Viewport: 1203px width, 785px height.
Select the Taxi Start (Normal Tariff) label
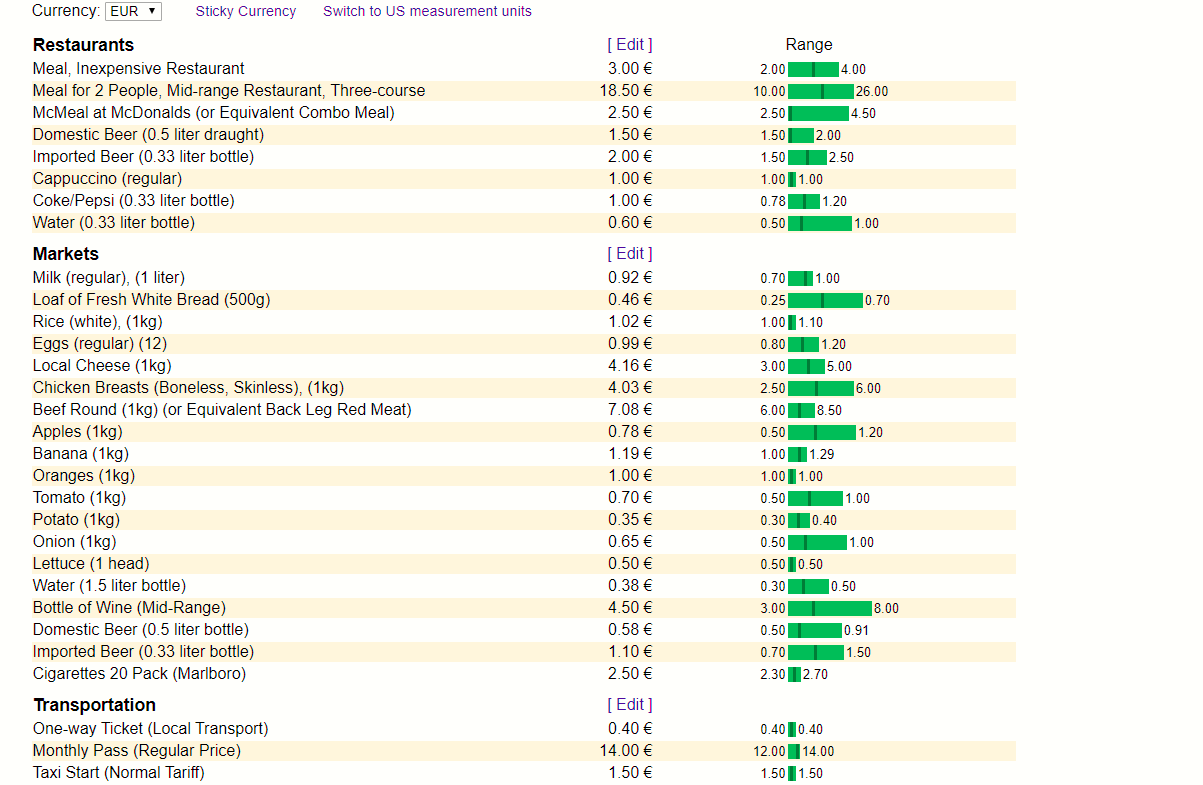(x=118, y=772)
